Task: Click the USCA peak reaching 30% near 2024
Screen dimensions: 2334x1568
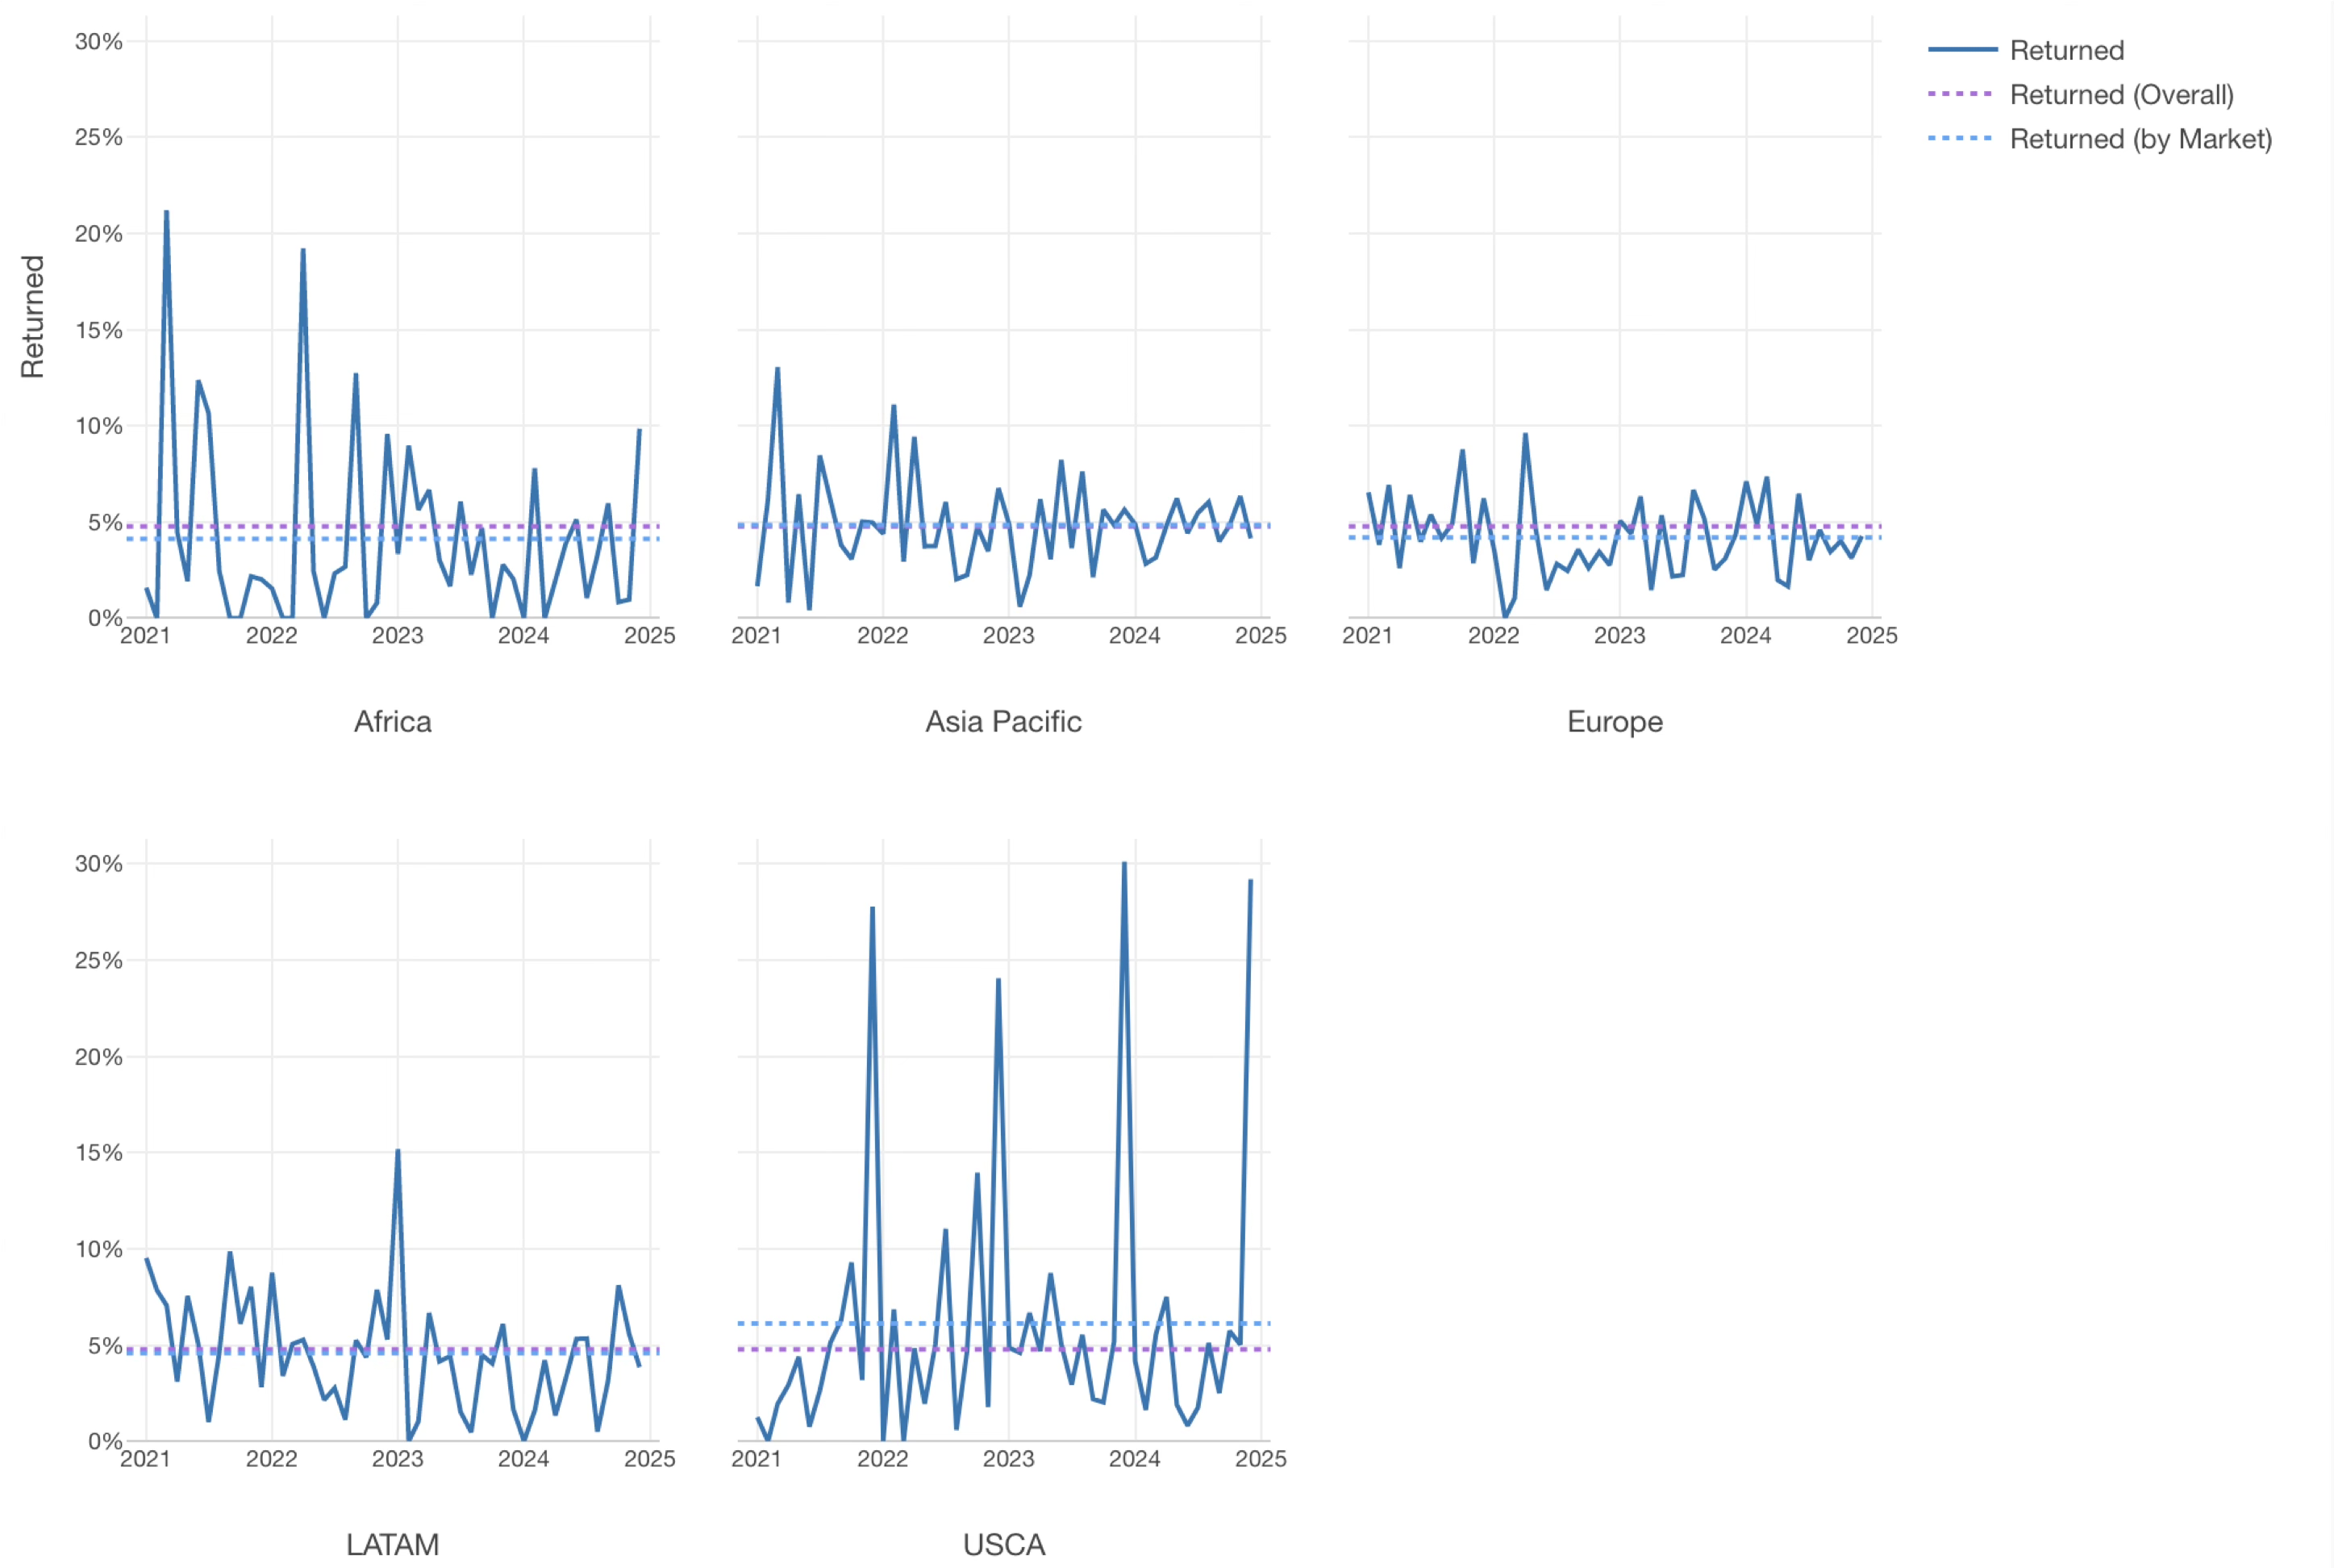Action: pos(1124,863)
